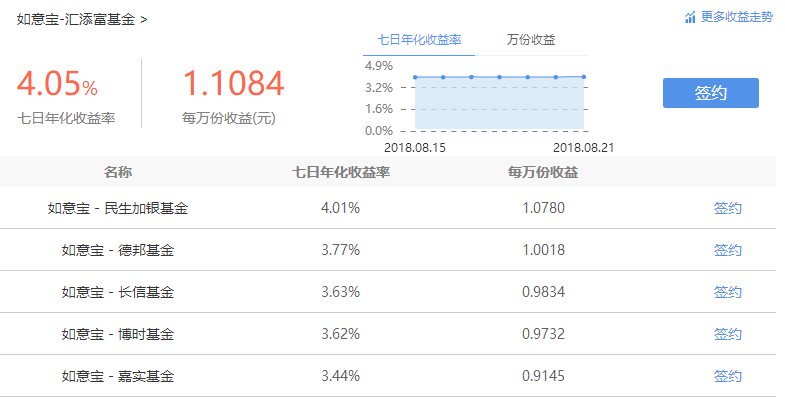
Task: Select the 如意宝 - 民生加银基金 row name
Action: pyautogui.click(x=118, y=208)
